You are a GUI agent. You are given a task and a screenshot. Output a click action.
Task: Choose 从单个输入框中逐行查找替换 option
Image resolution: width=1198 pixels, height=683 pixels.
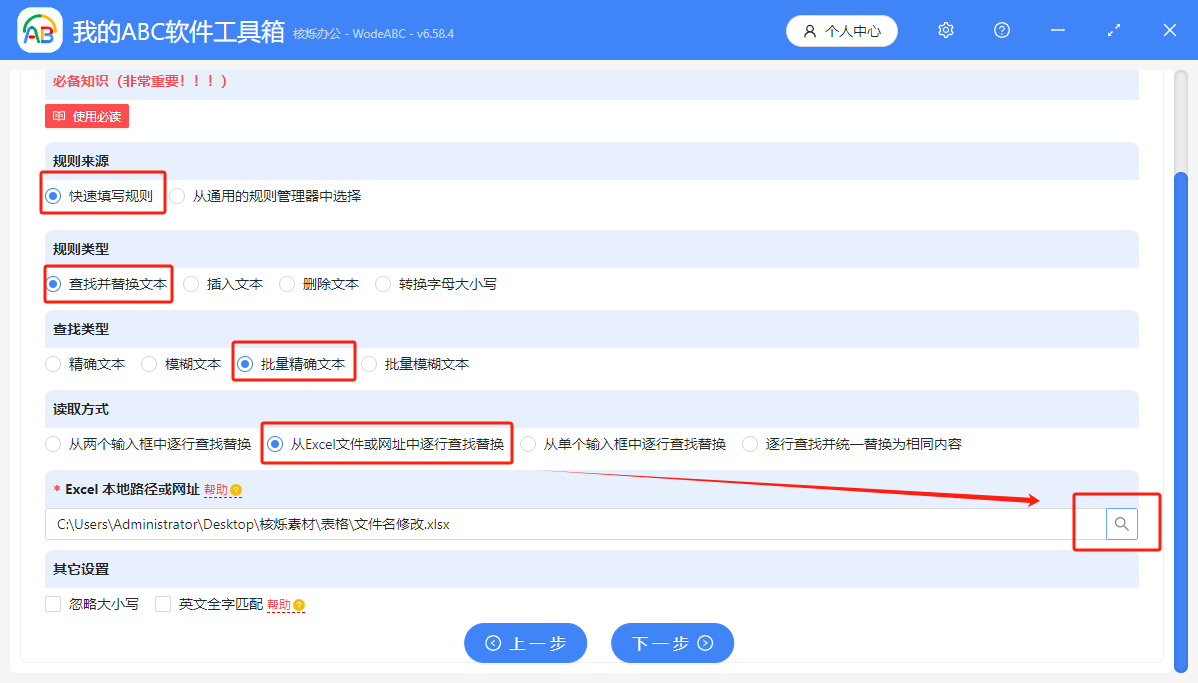531,443
